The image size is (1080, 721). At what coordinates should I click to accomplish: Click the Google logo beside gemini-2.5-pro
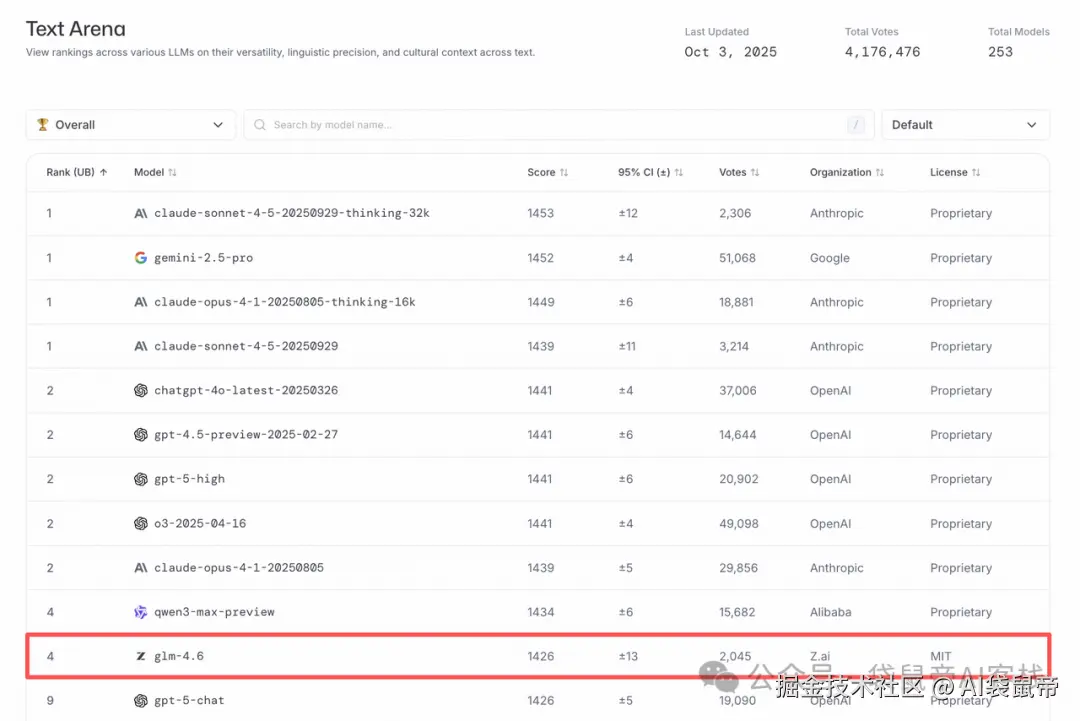pos(141,258)
